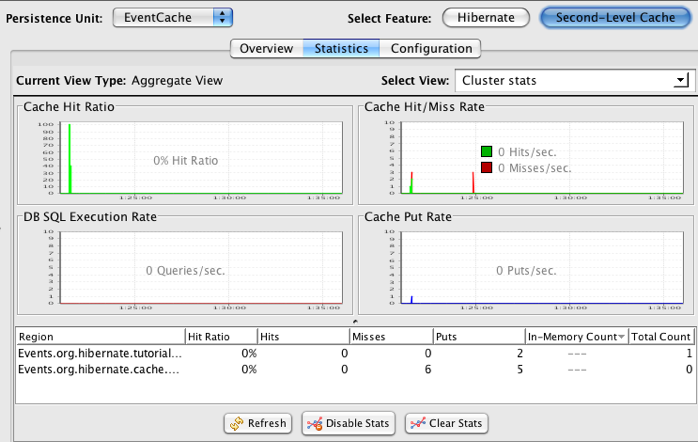Click the Clear Stats button
This screenshot has width=698, height=442.
point(446,423)
